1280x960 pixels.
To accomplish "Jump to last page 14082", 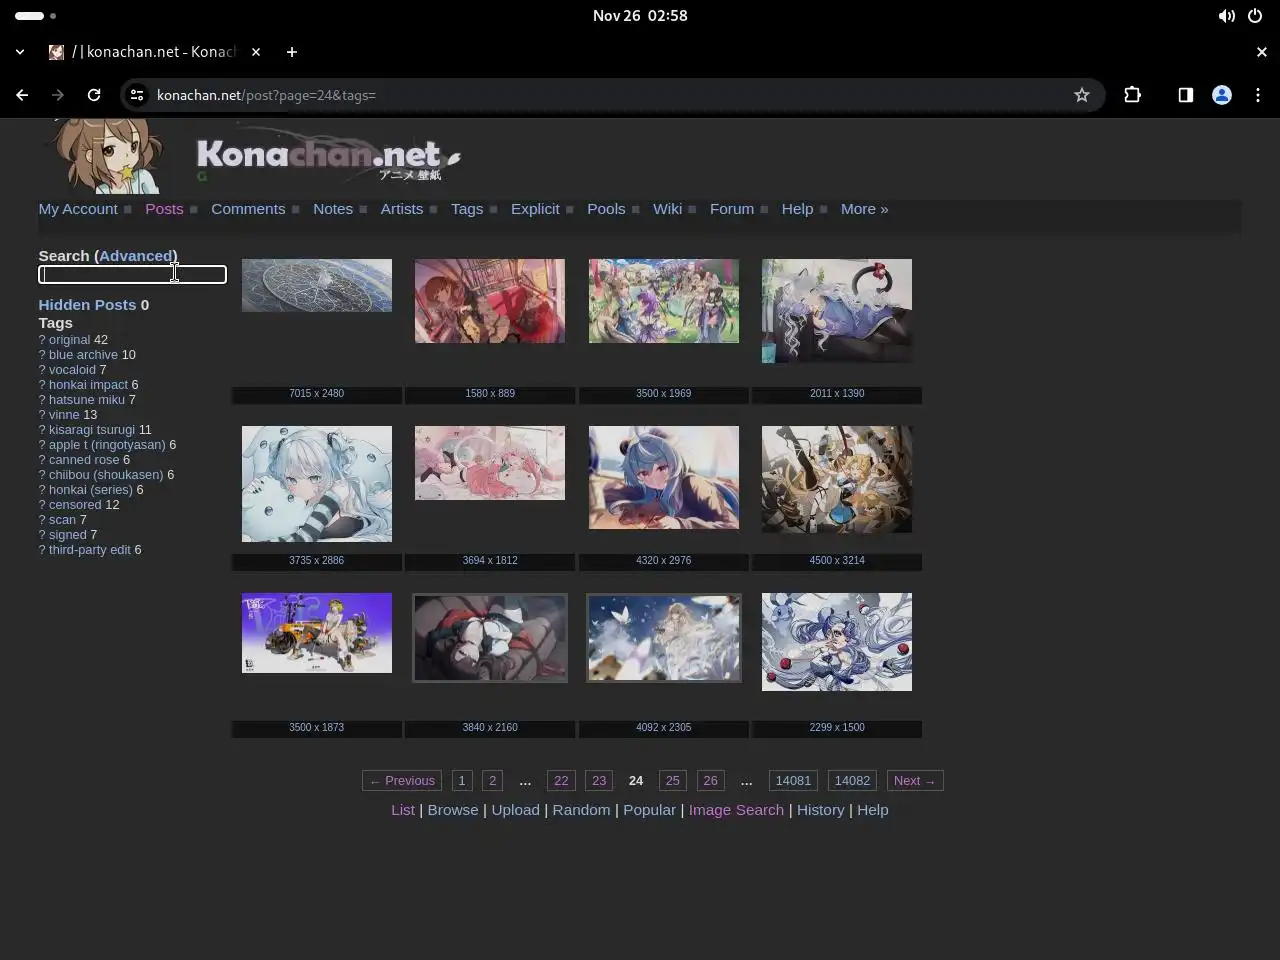I will [x=852, y=781].
